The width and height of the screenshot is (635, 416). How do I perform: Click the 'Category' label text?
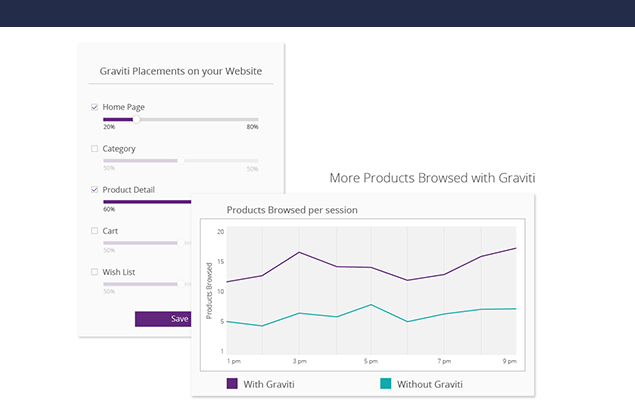[119, 149]
